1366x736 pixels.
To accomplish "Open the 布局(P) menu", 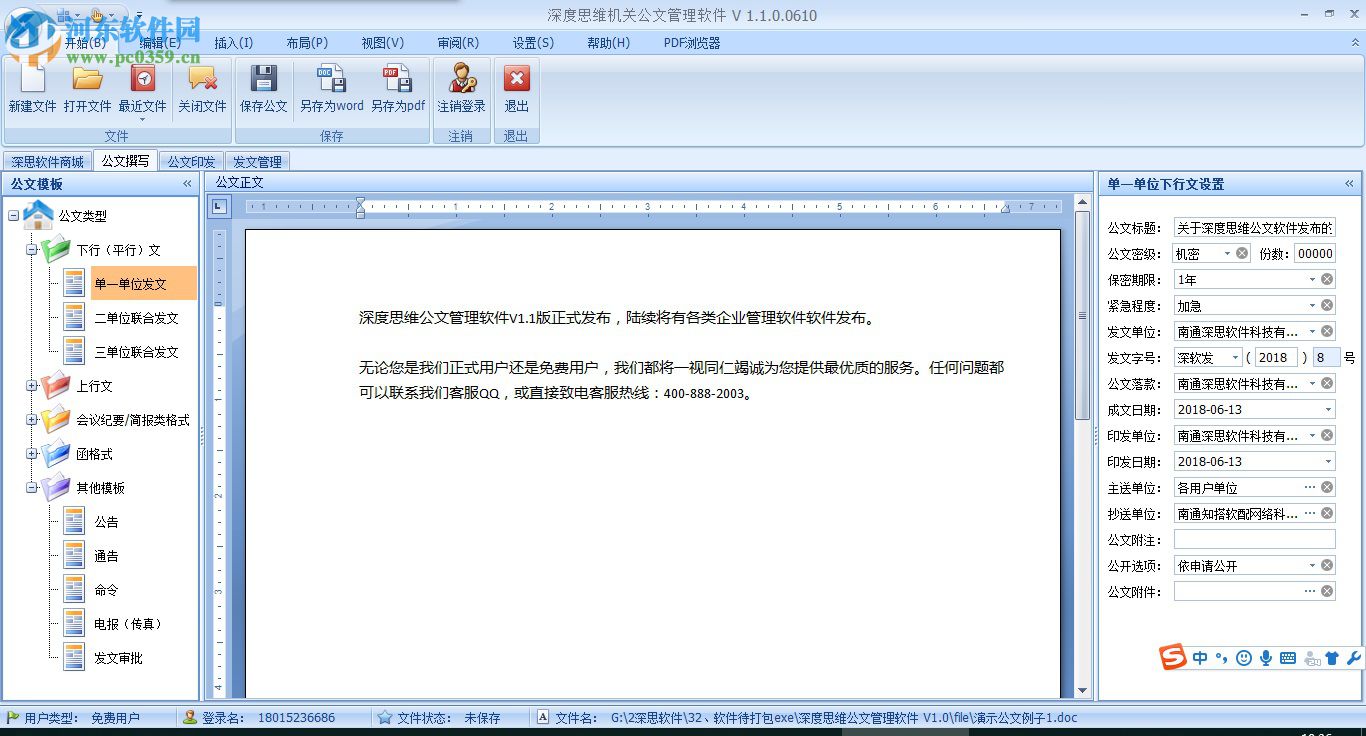I will [307, 43].
